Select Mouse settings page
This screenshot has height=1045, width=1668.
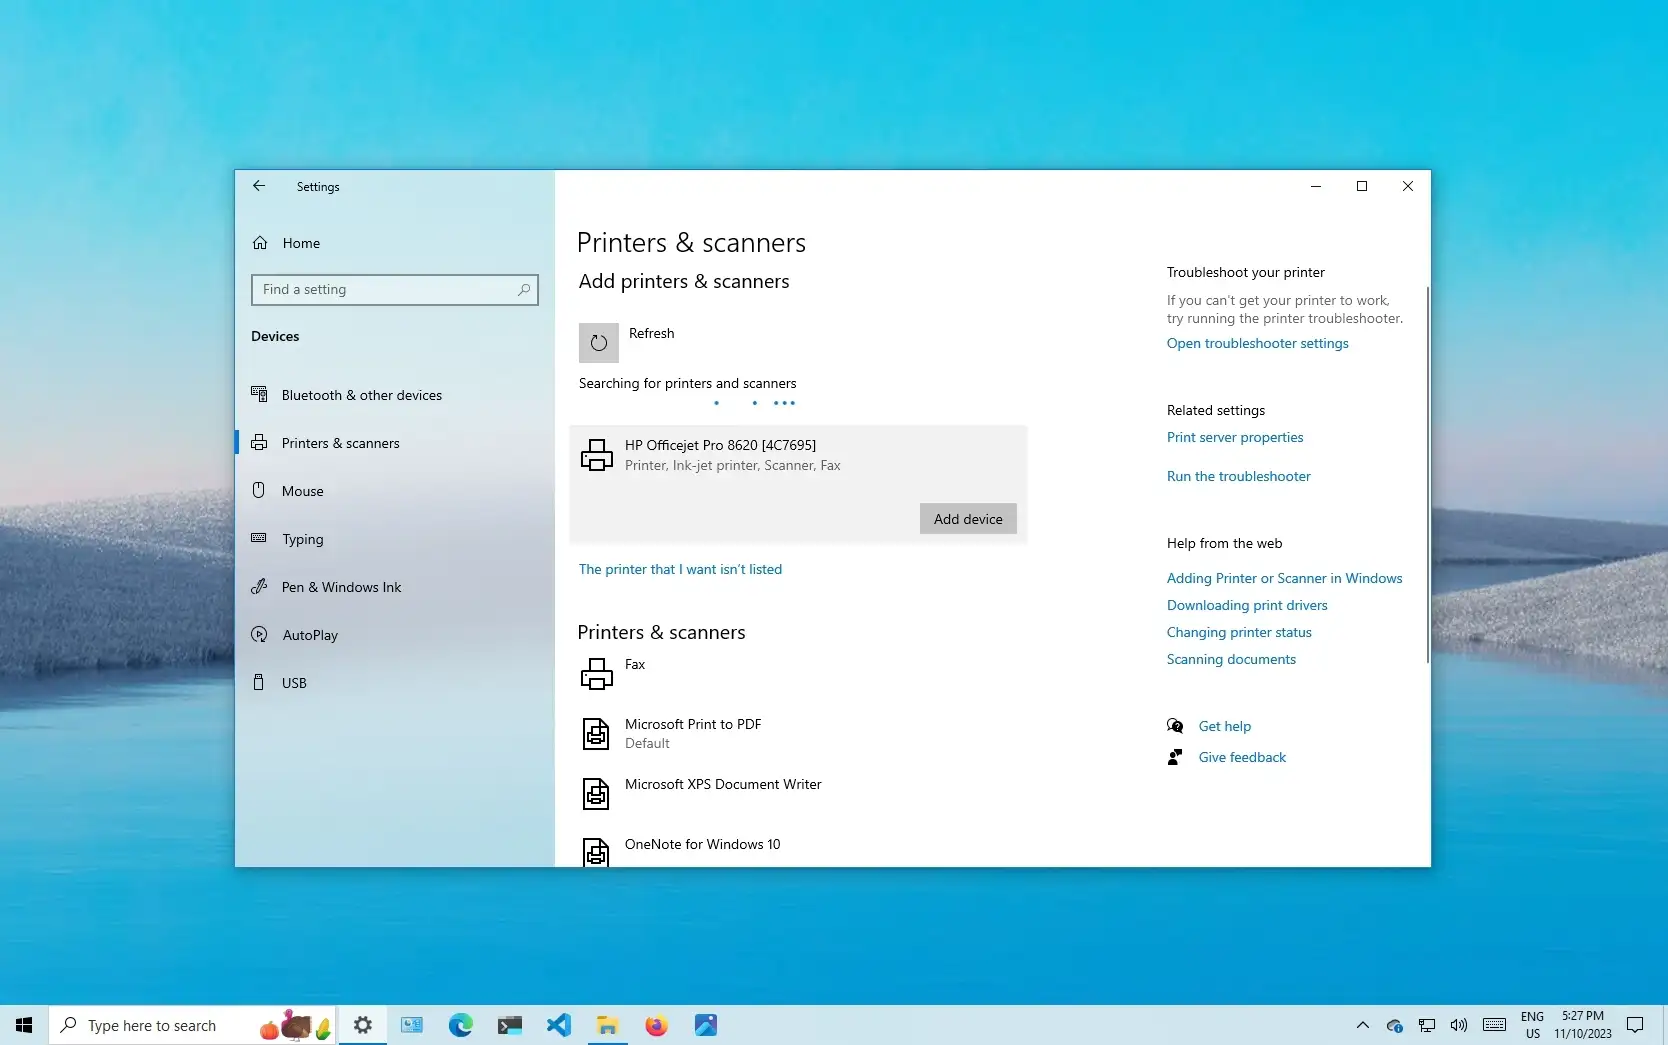coord(395,491)
